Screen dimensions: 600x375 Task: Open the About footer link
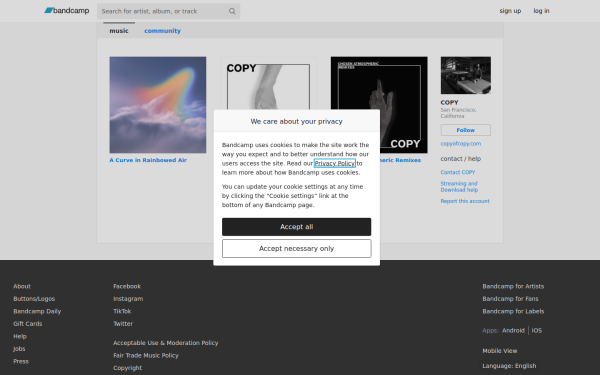(22, 286)
